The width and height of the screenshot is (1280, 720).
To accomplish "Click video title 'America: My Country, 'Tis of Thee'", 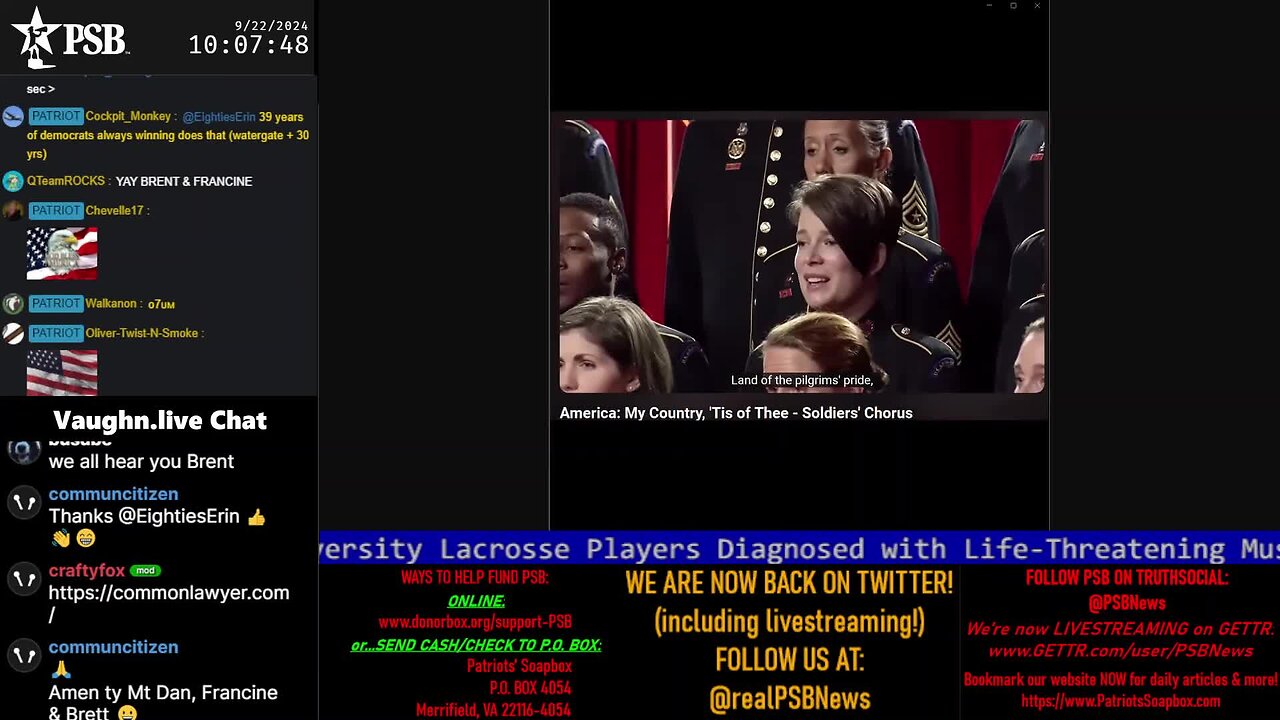I will (x=736, y=413).
